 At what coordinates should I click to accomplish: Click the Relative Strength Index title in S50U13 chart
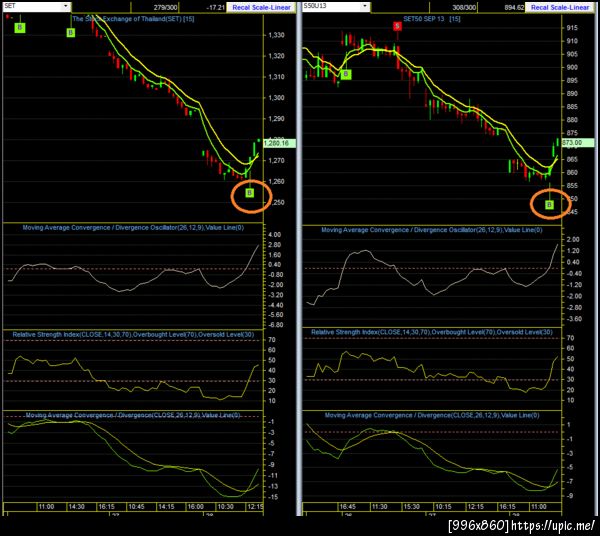(432, 332)
